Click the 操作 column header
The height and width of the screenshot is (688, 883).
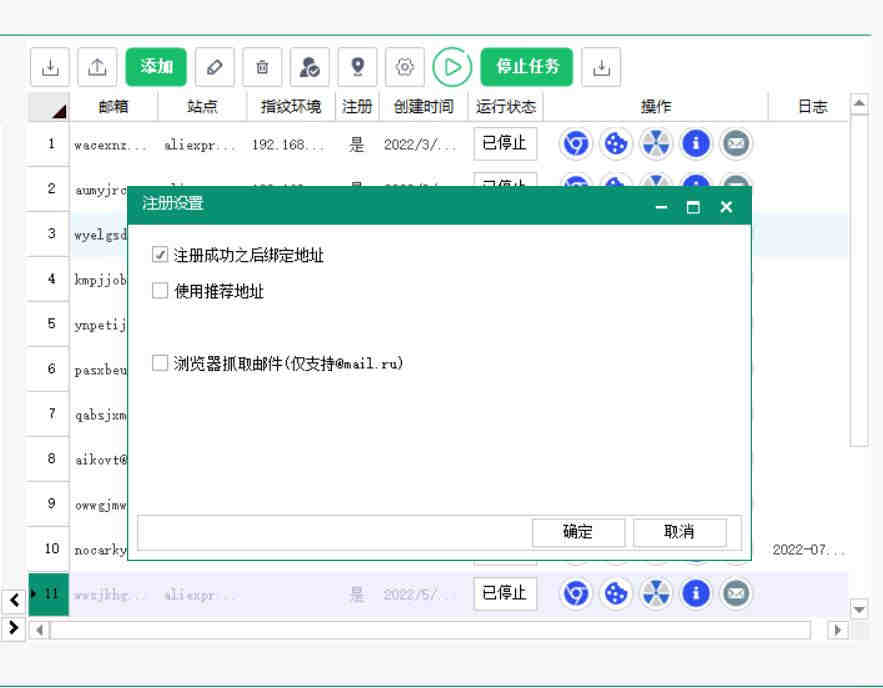pyautogui.click(x=655, y=106)
